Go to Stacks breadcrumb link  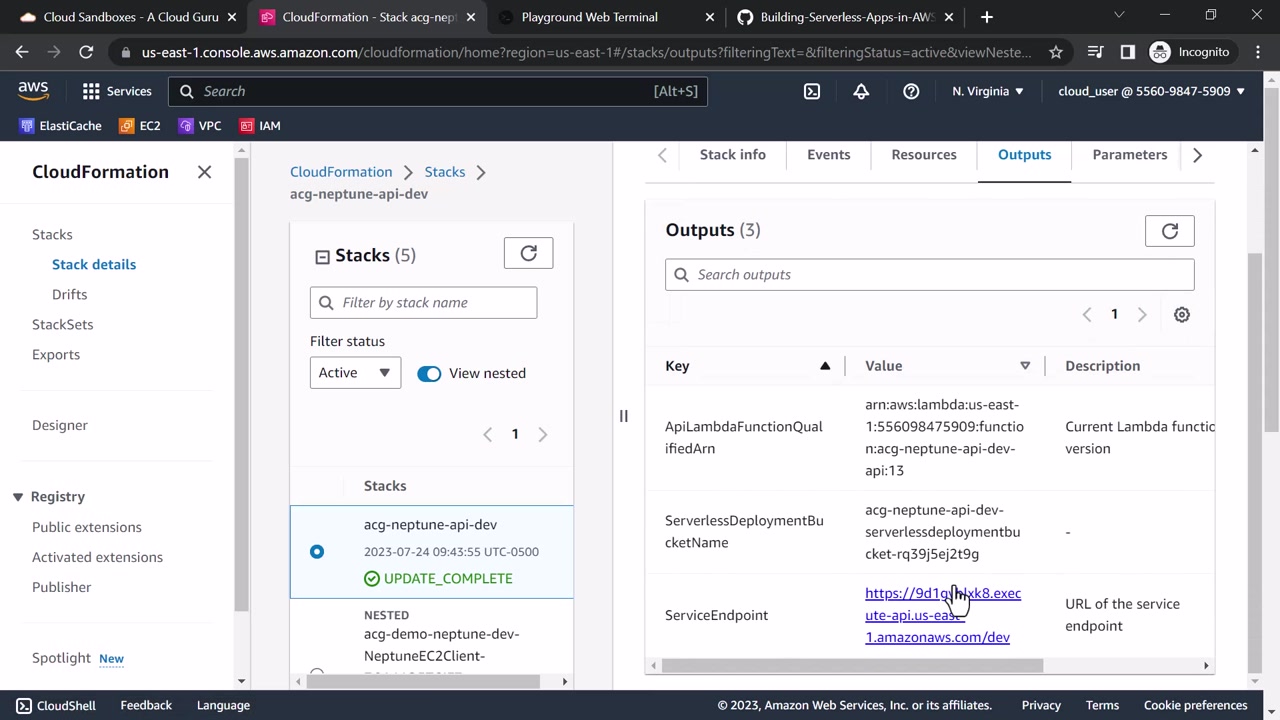(445, 172)
